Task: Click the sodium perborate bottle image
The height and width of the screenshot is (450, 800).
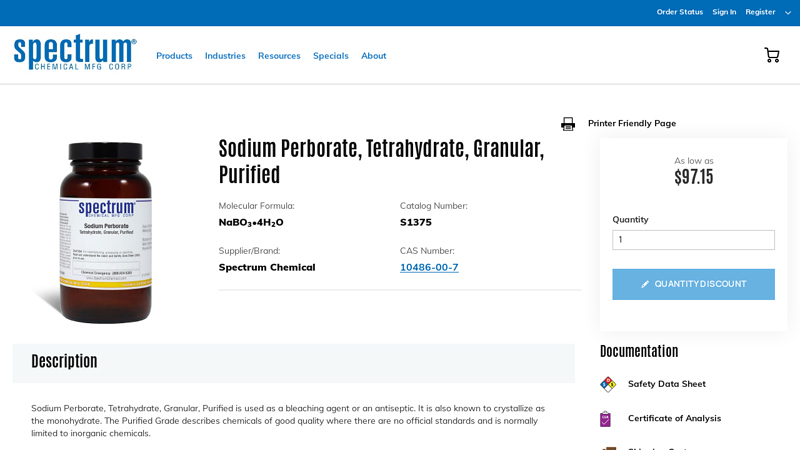Action: 105,233
